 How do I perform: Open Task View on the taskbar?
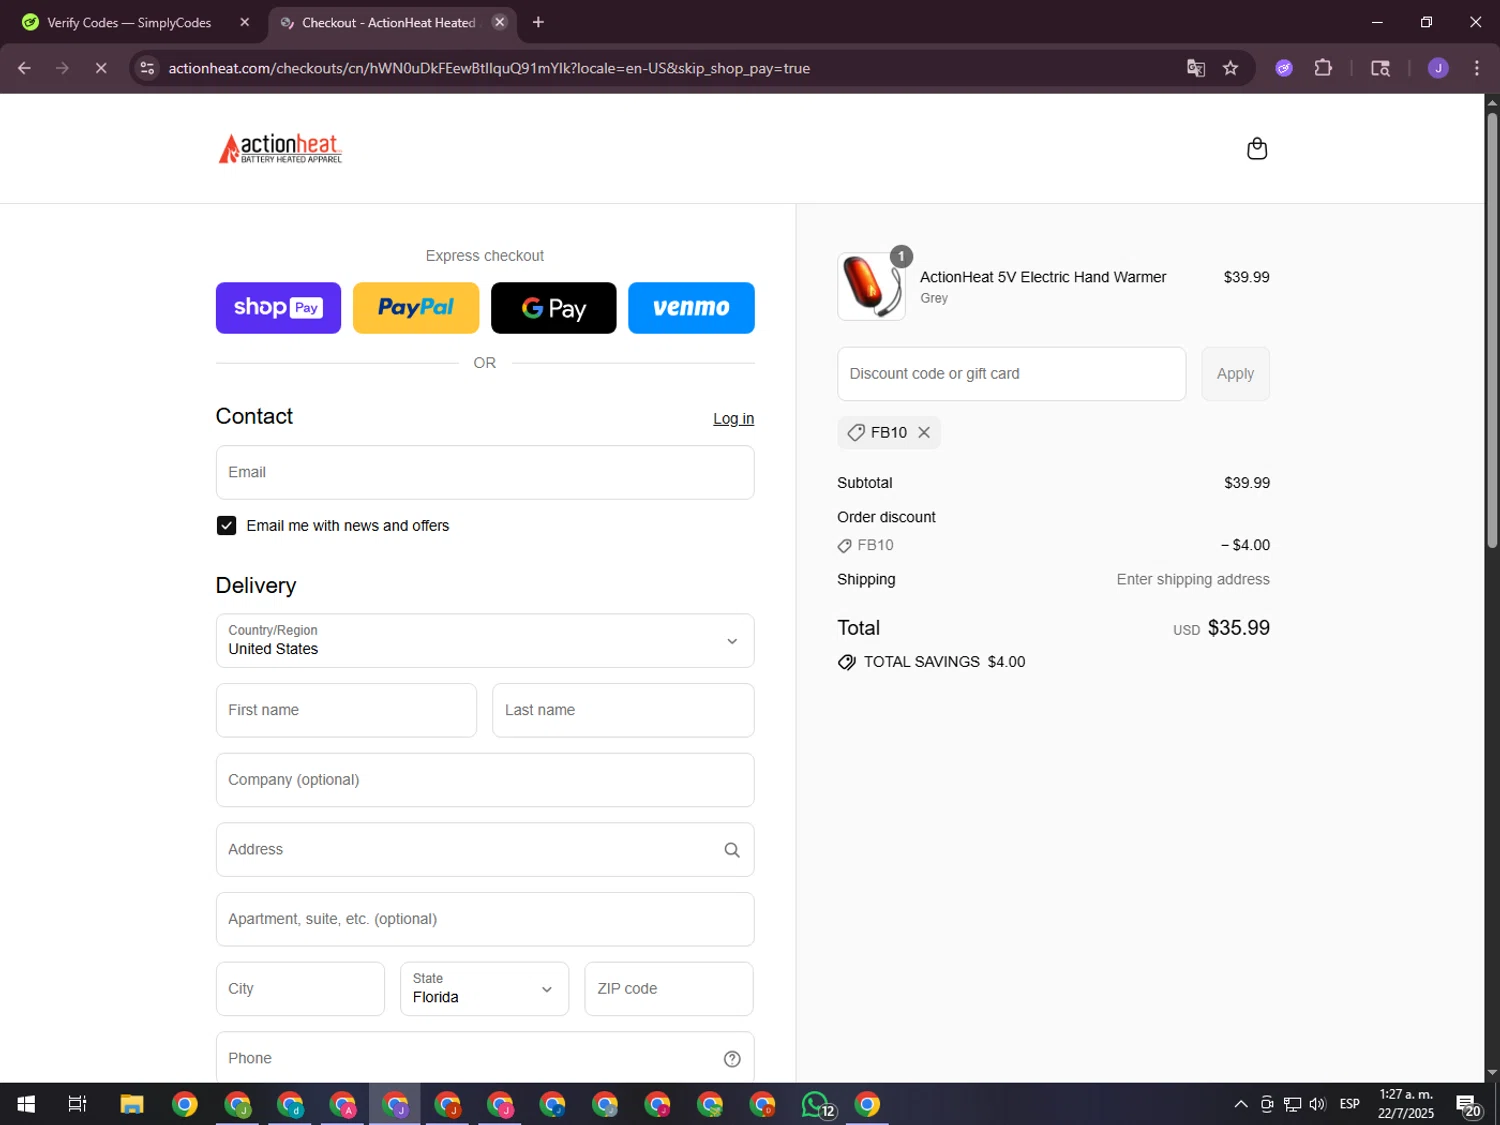77,1104
